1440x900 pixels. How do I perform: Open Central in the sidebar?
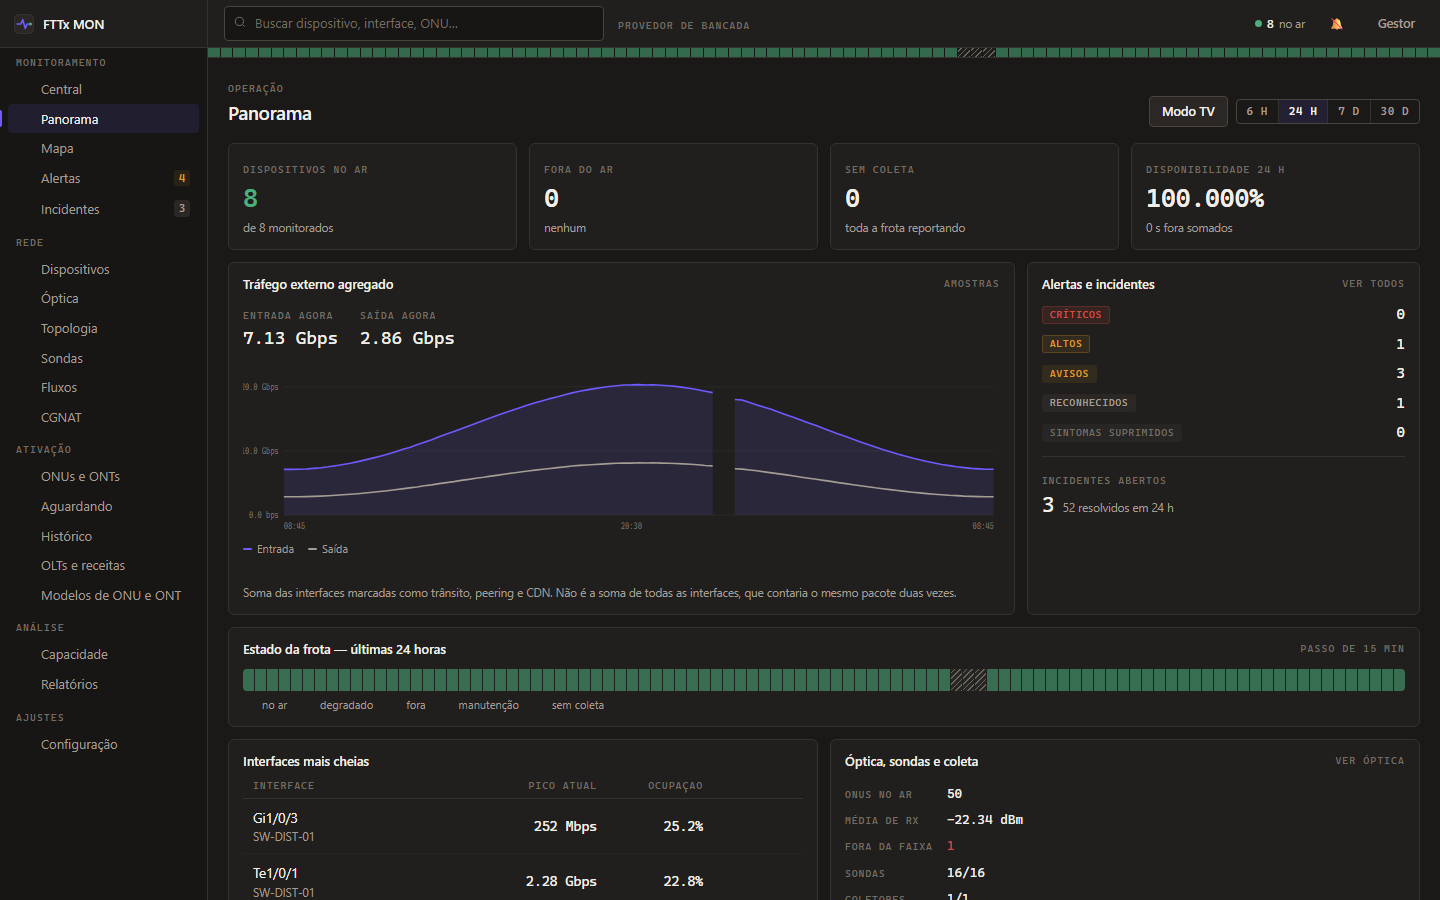click(x=103, y=89)
